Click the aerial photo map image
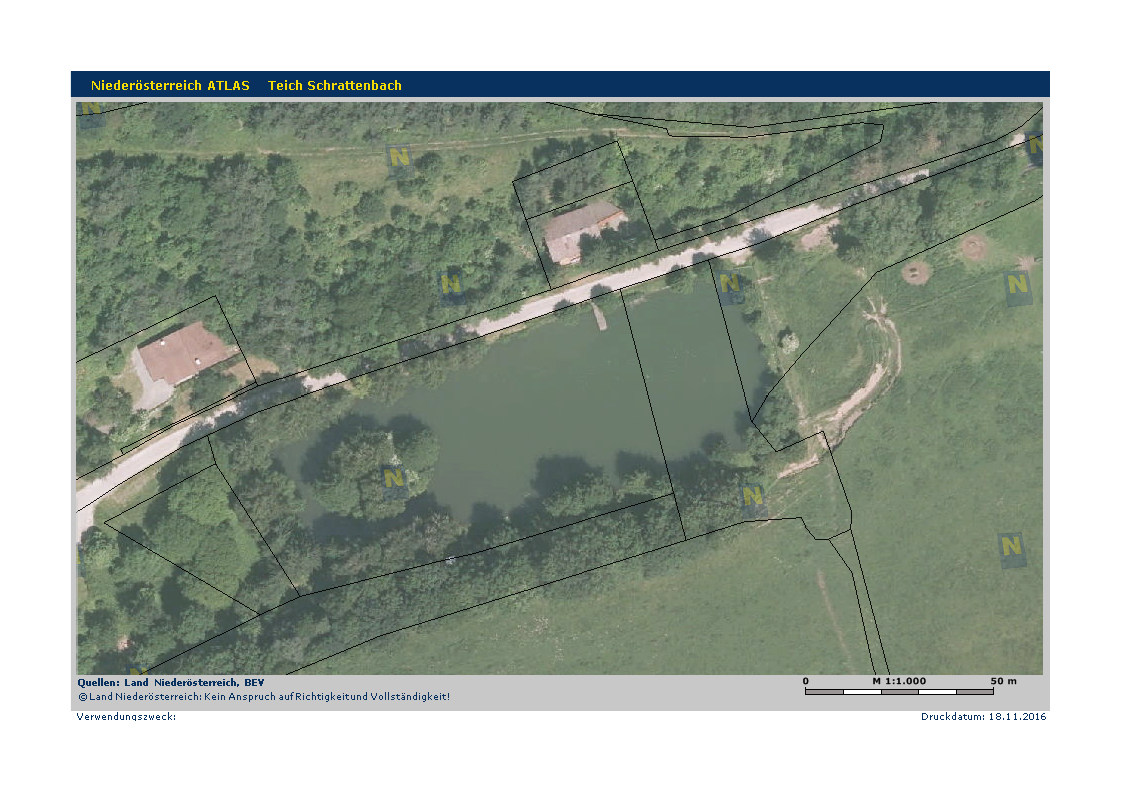 pos(560,388)
